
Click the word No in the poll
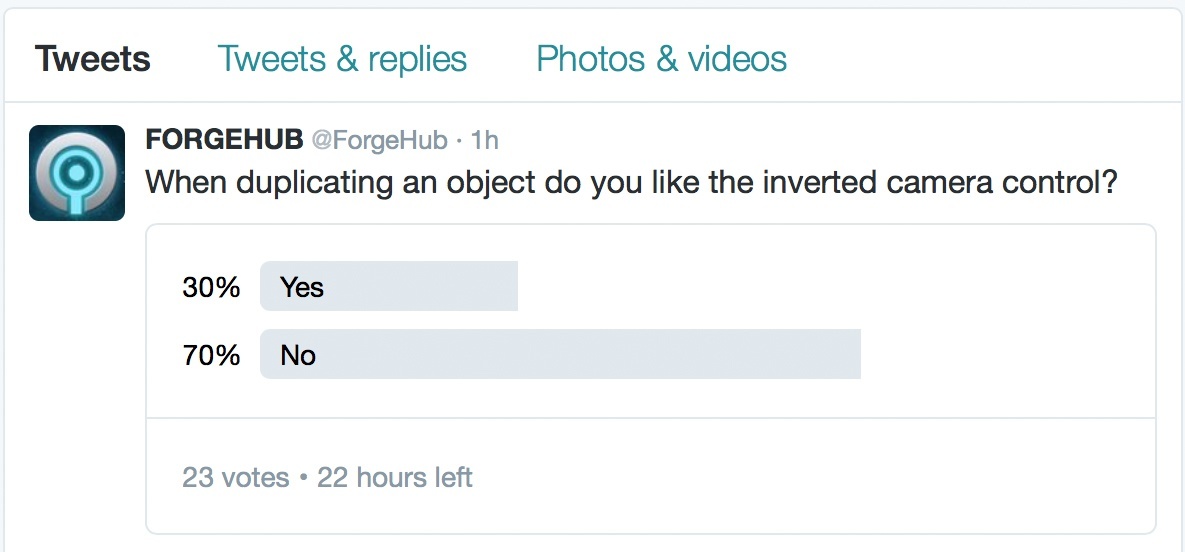coord(298,355)
